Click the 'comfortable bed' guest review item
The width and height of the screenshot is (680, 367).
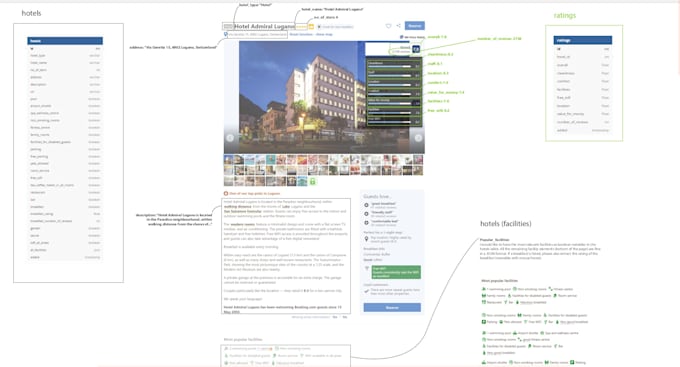(380, 223)
